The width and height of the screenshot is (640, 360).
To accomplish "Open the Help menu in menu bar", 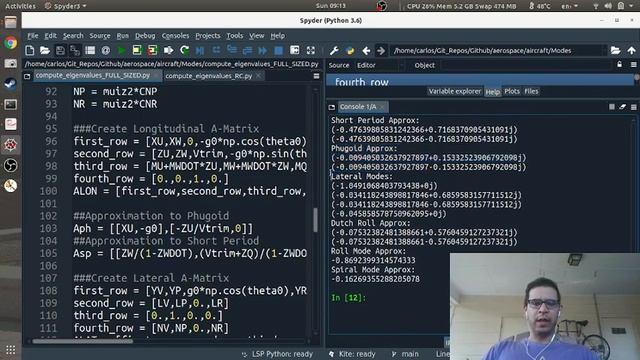I will [278, 36].
